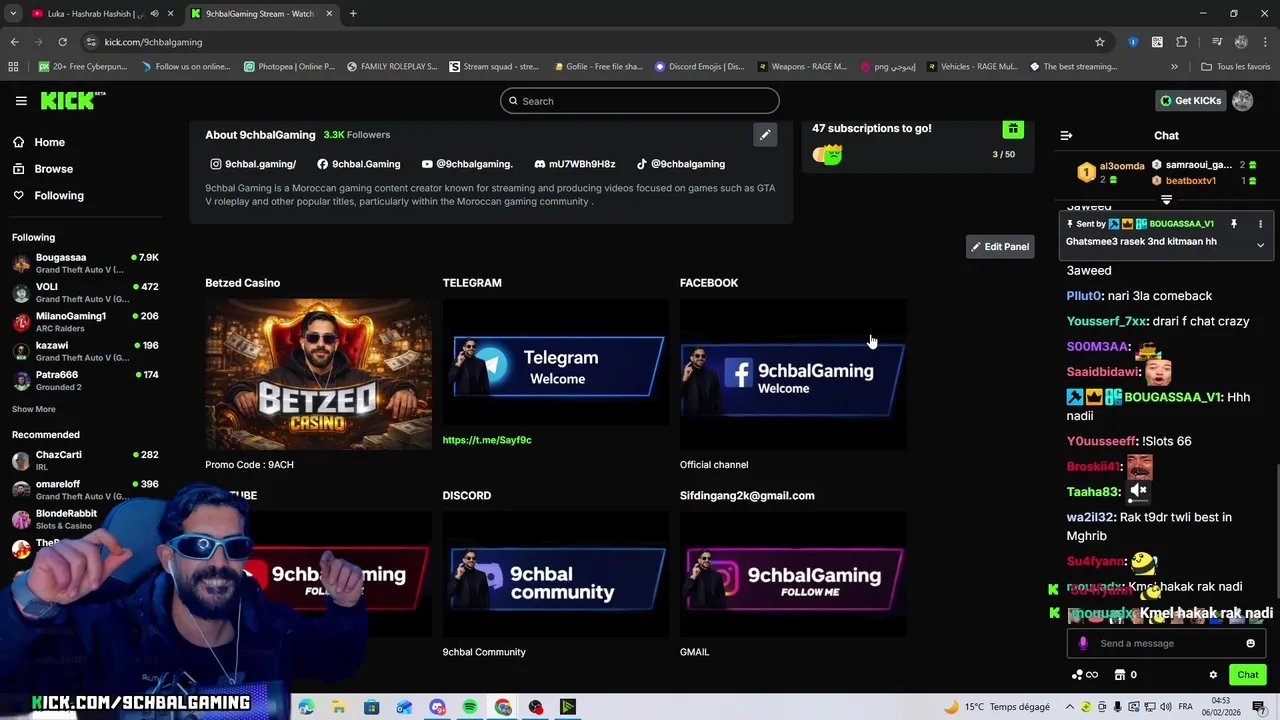Edit the About section with the pencil icon
The image size is (1280, 720).
[765, 135]
